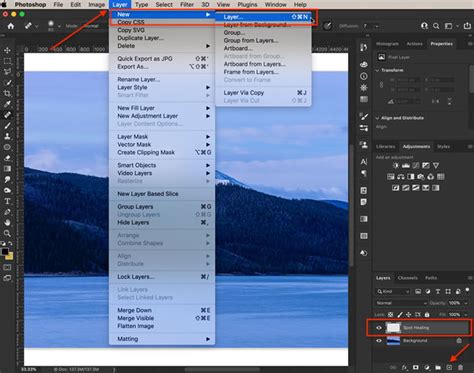Collapse the Transform section

377,70
